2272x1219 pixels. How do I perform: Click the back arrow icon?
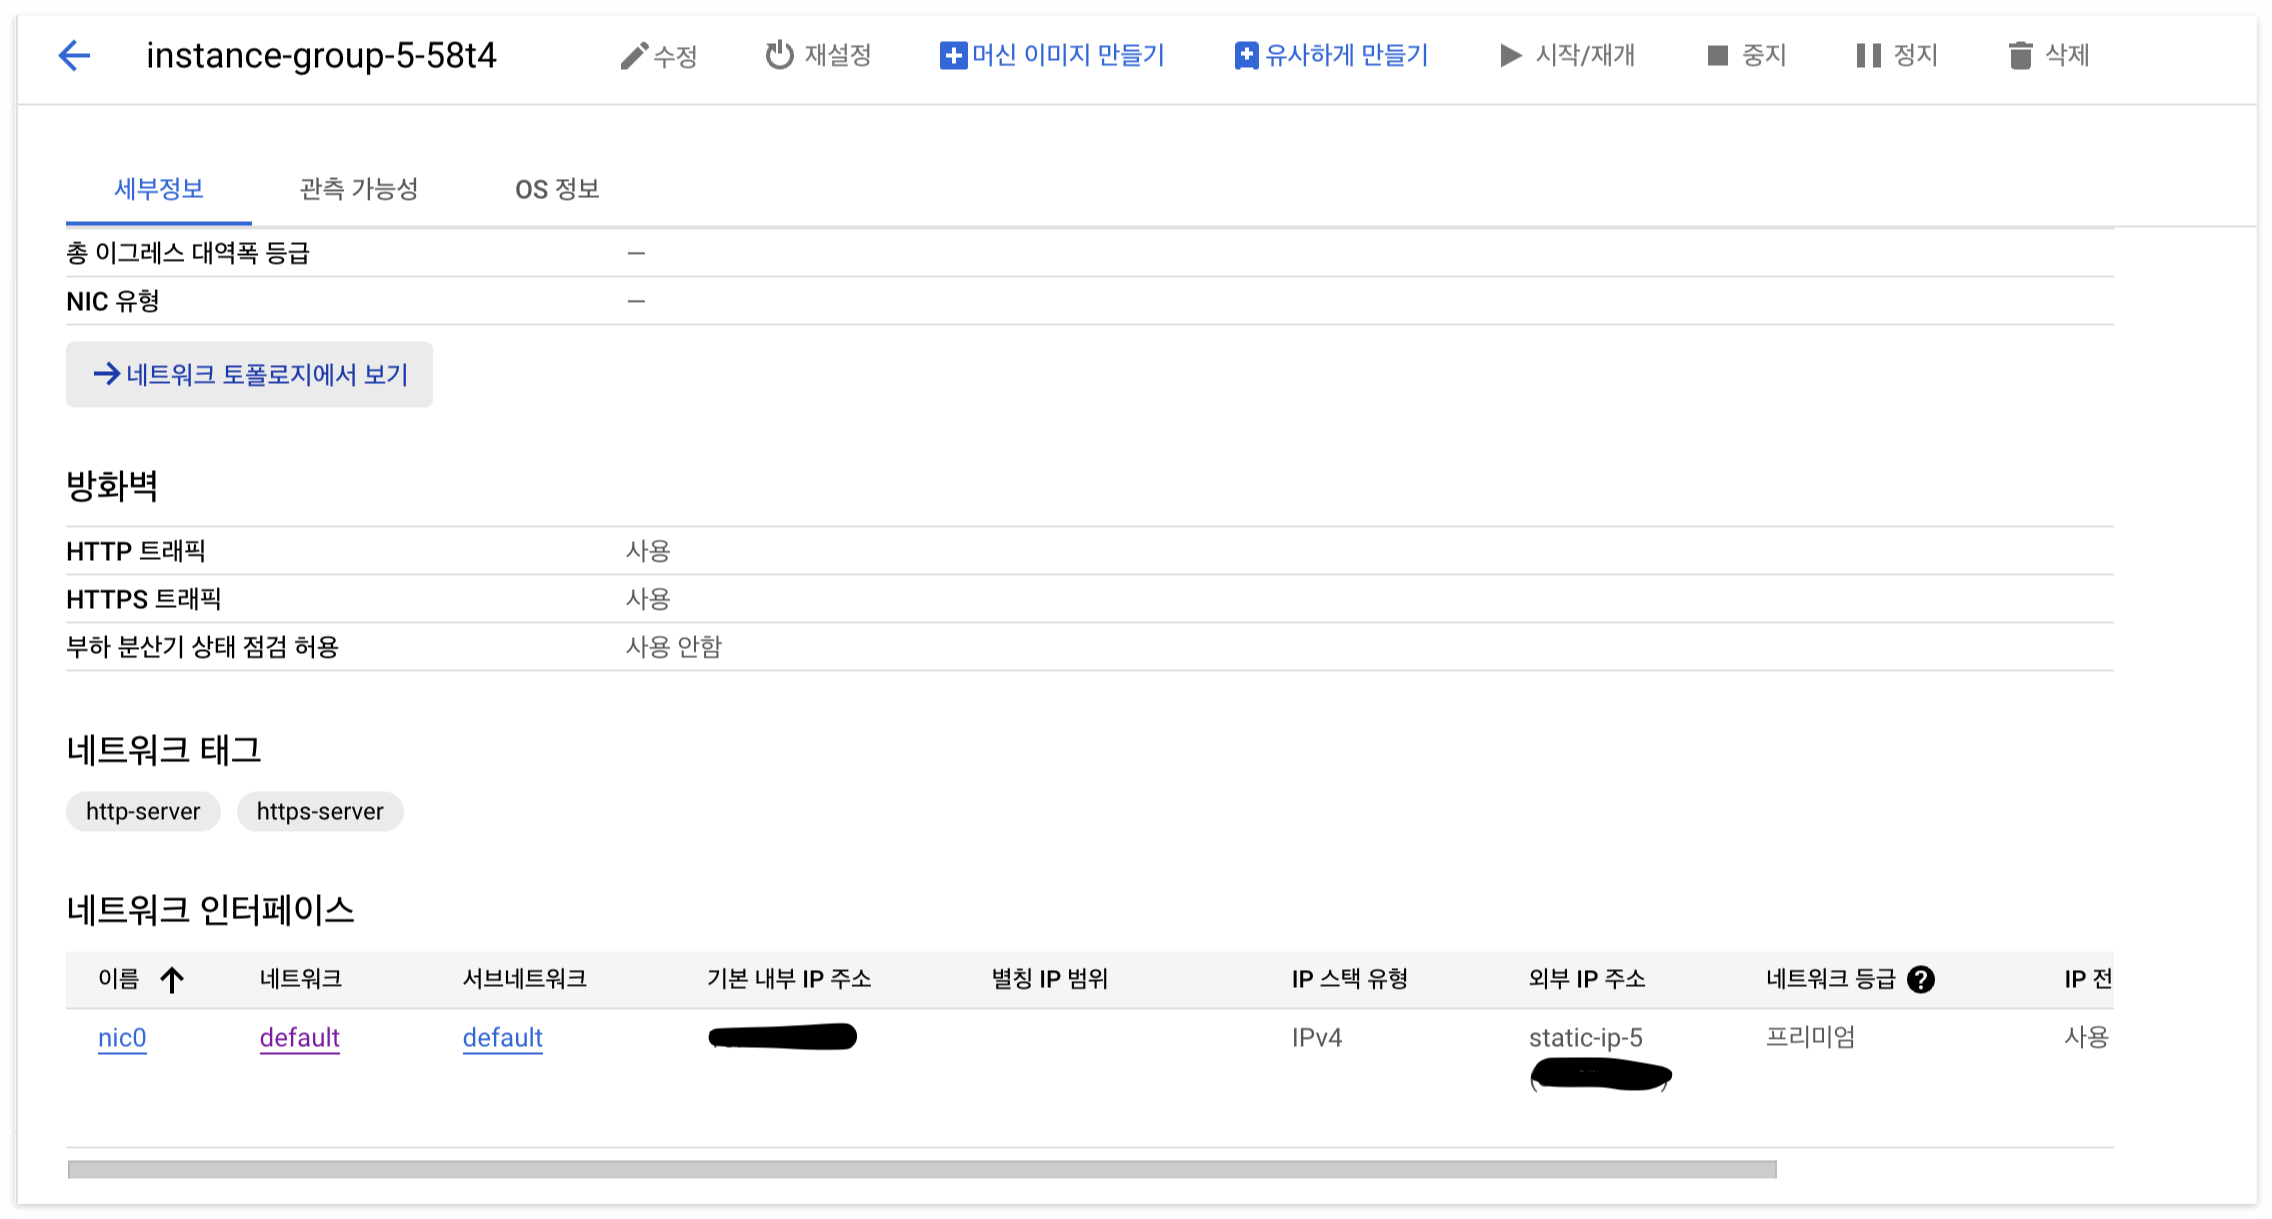click(x=75, y=56)
